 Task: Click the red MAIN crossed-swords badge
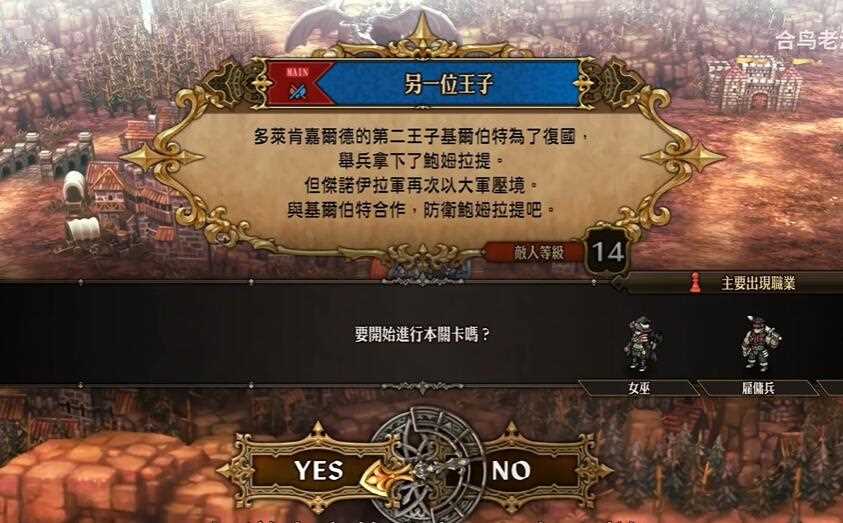(297, 84)
